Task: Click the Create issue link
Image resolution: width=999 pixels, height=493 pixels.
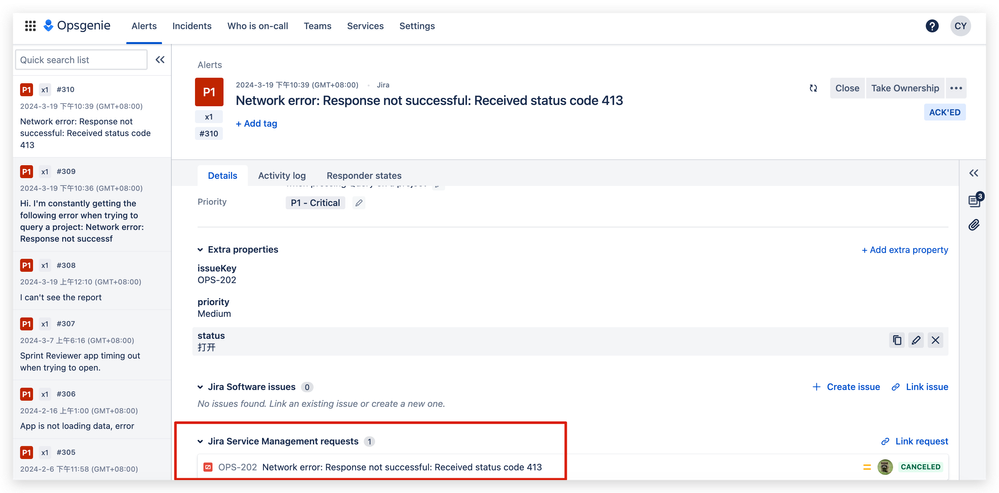Action: click(x=846, y=387)
